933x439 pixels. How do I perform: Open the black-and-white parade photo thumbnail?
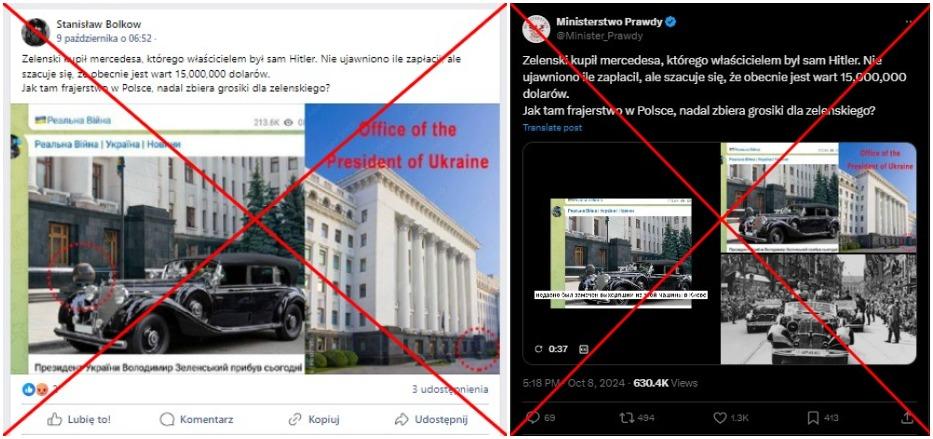(x=818, y=309)
